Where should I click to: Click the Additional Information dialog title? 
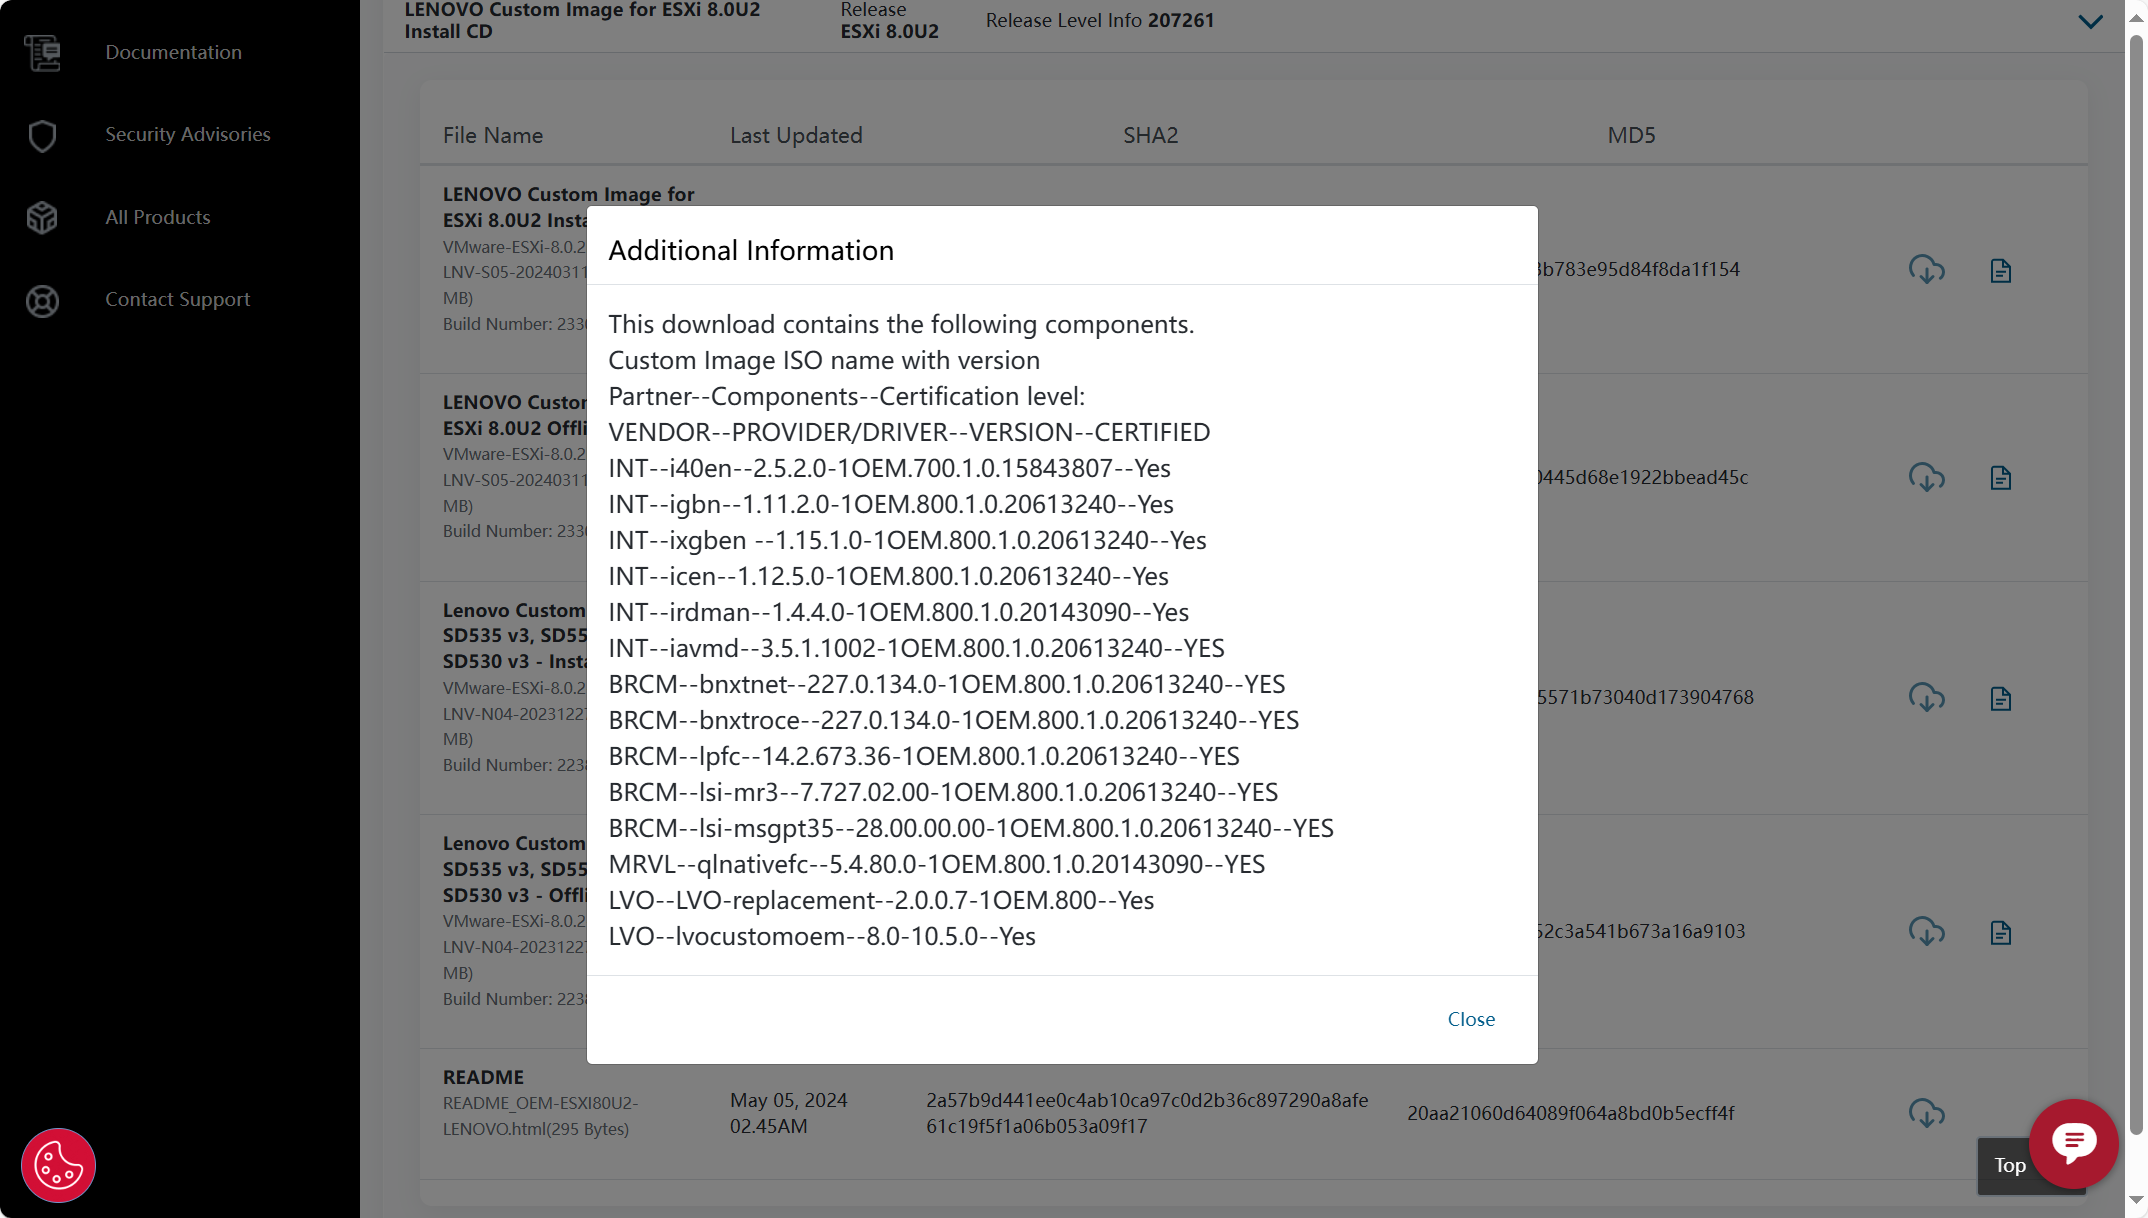pyautogui.click(x=751, y=250)
